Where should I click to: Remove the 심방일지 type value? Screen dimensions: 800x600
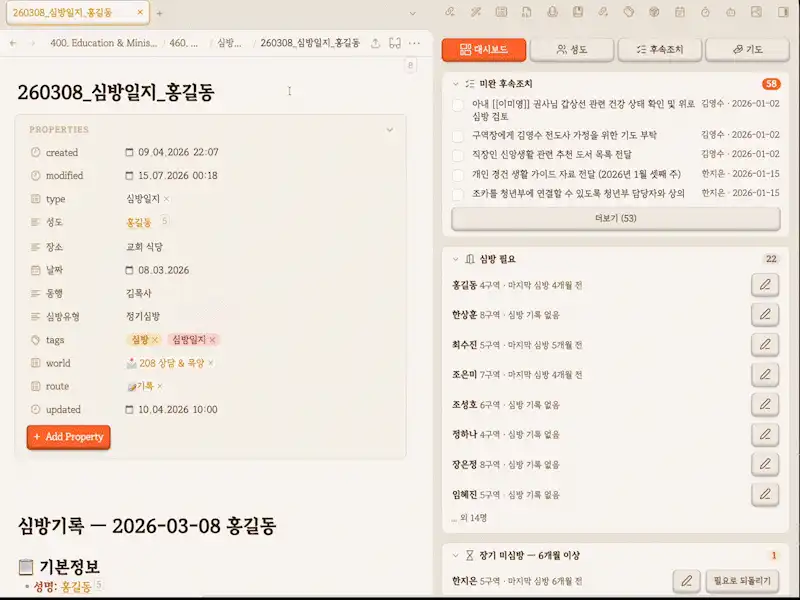(166, 198)
